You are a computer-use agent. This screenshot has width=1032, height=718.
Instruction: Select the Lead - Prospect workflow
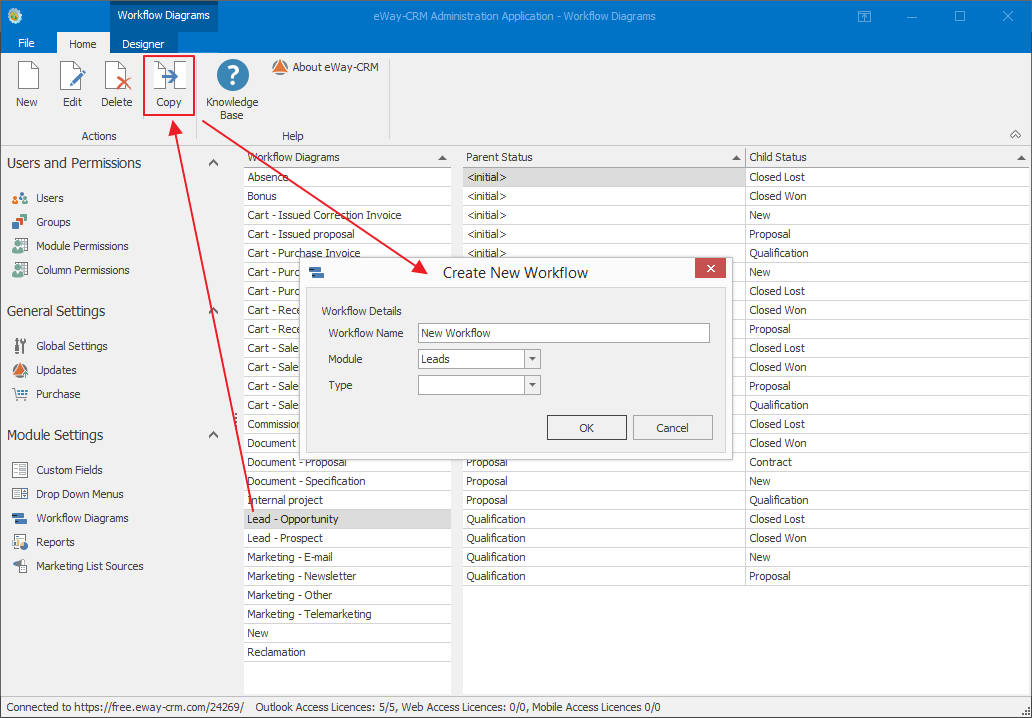(x=348, y=538)
